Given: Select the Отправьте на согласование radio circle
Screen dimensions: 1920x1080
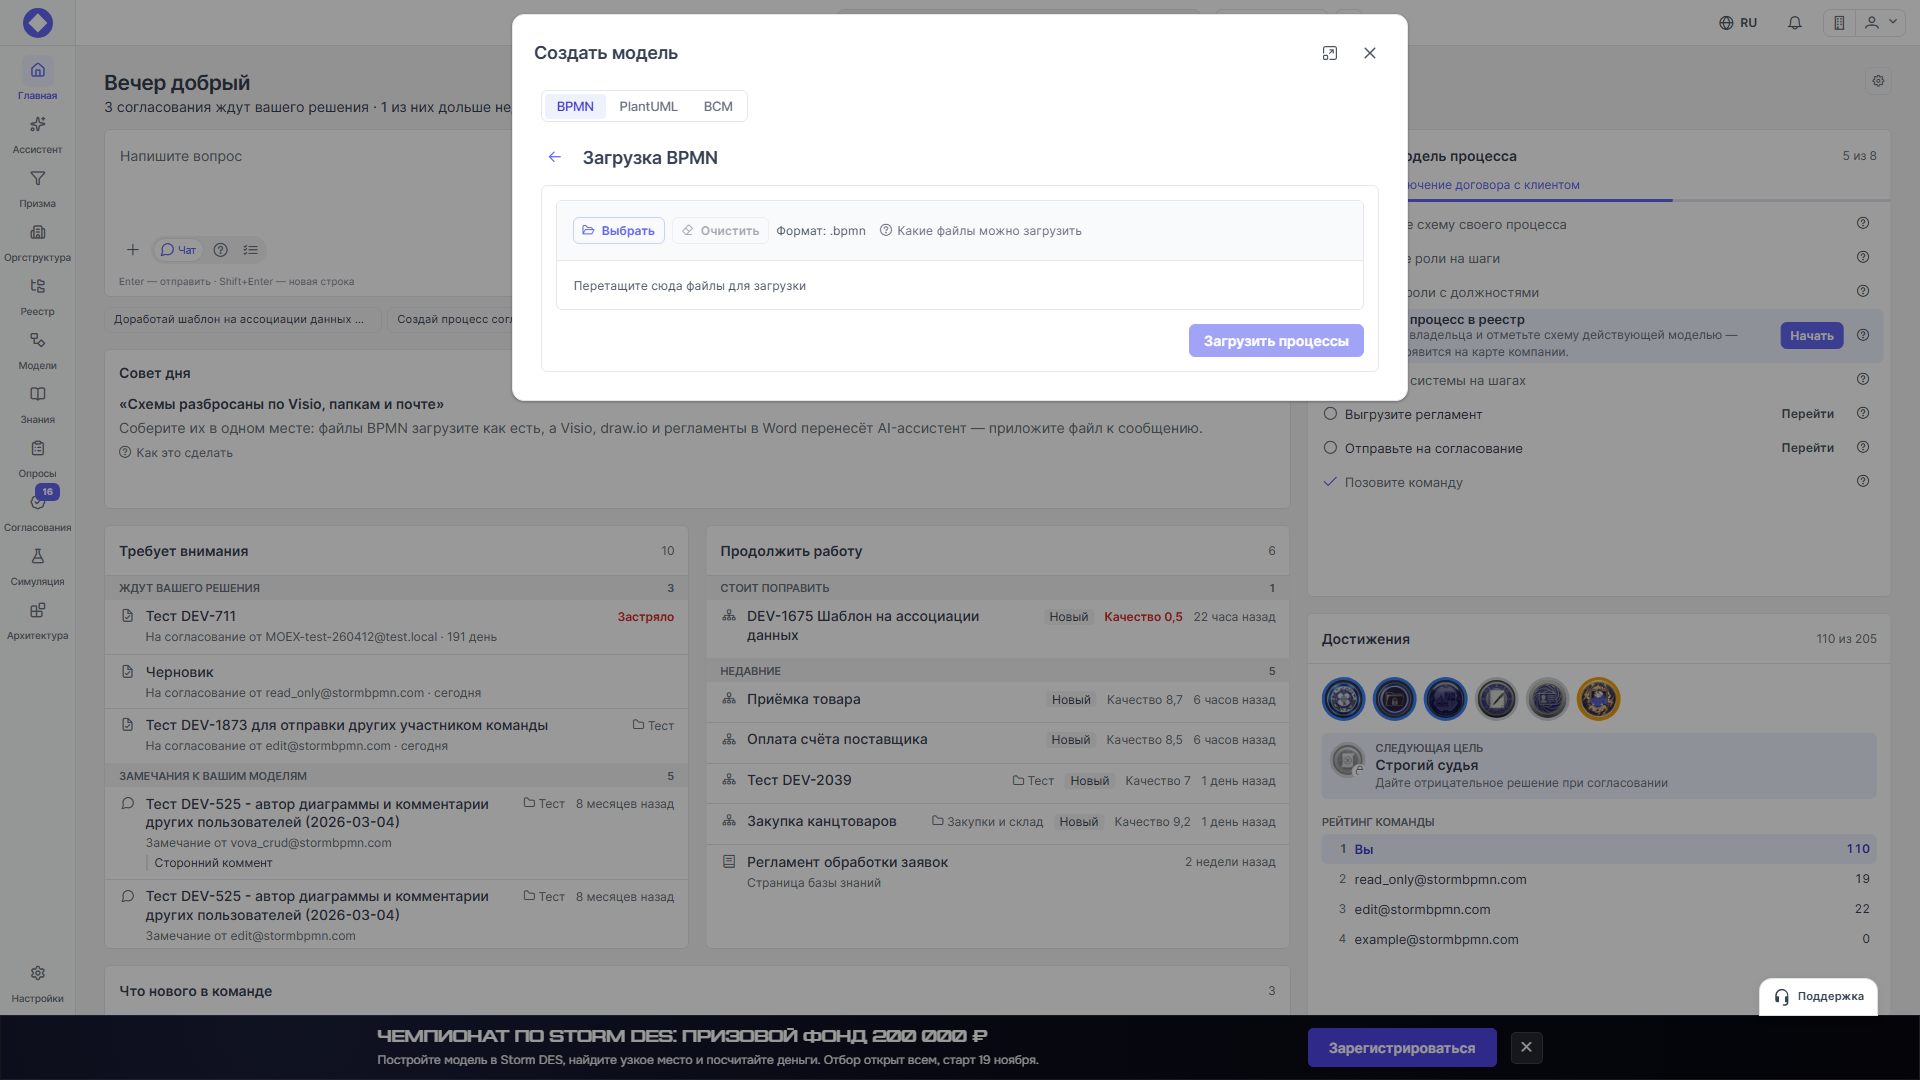Looking at the screenshot, I should coord(1330,448).
